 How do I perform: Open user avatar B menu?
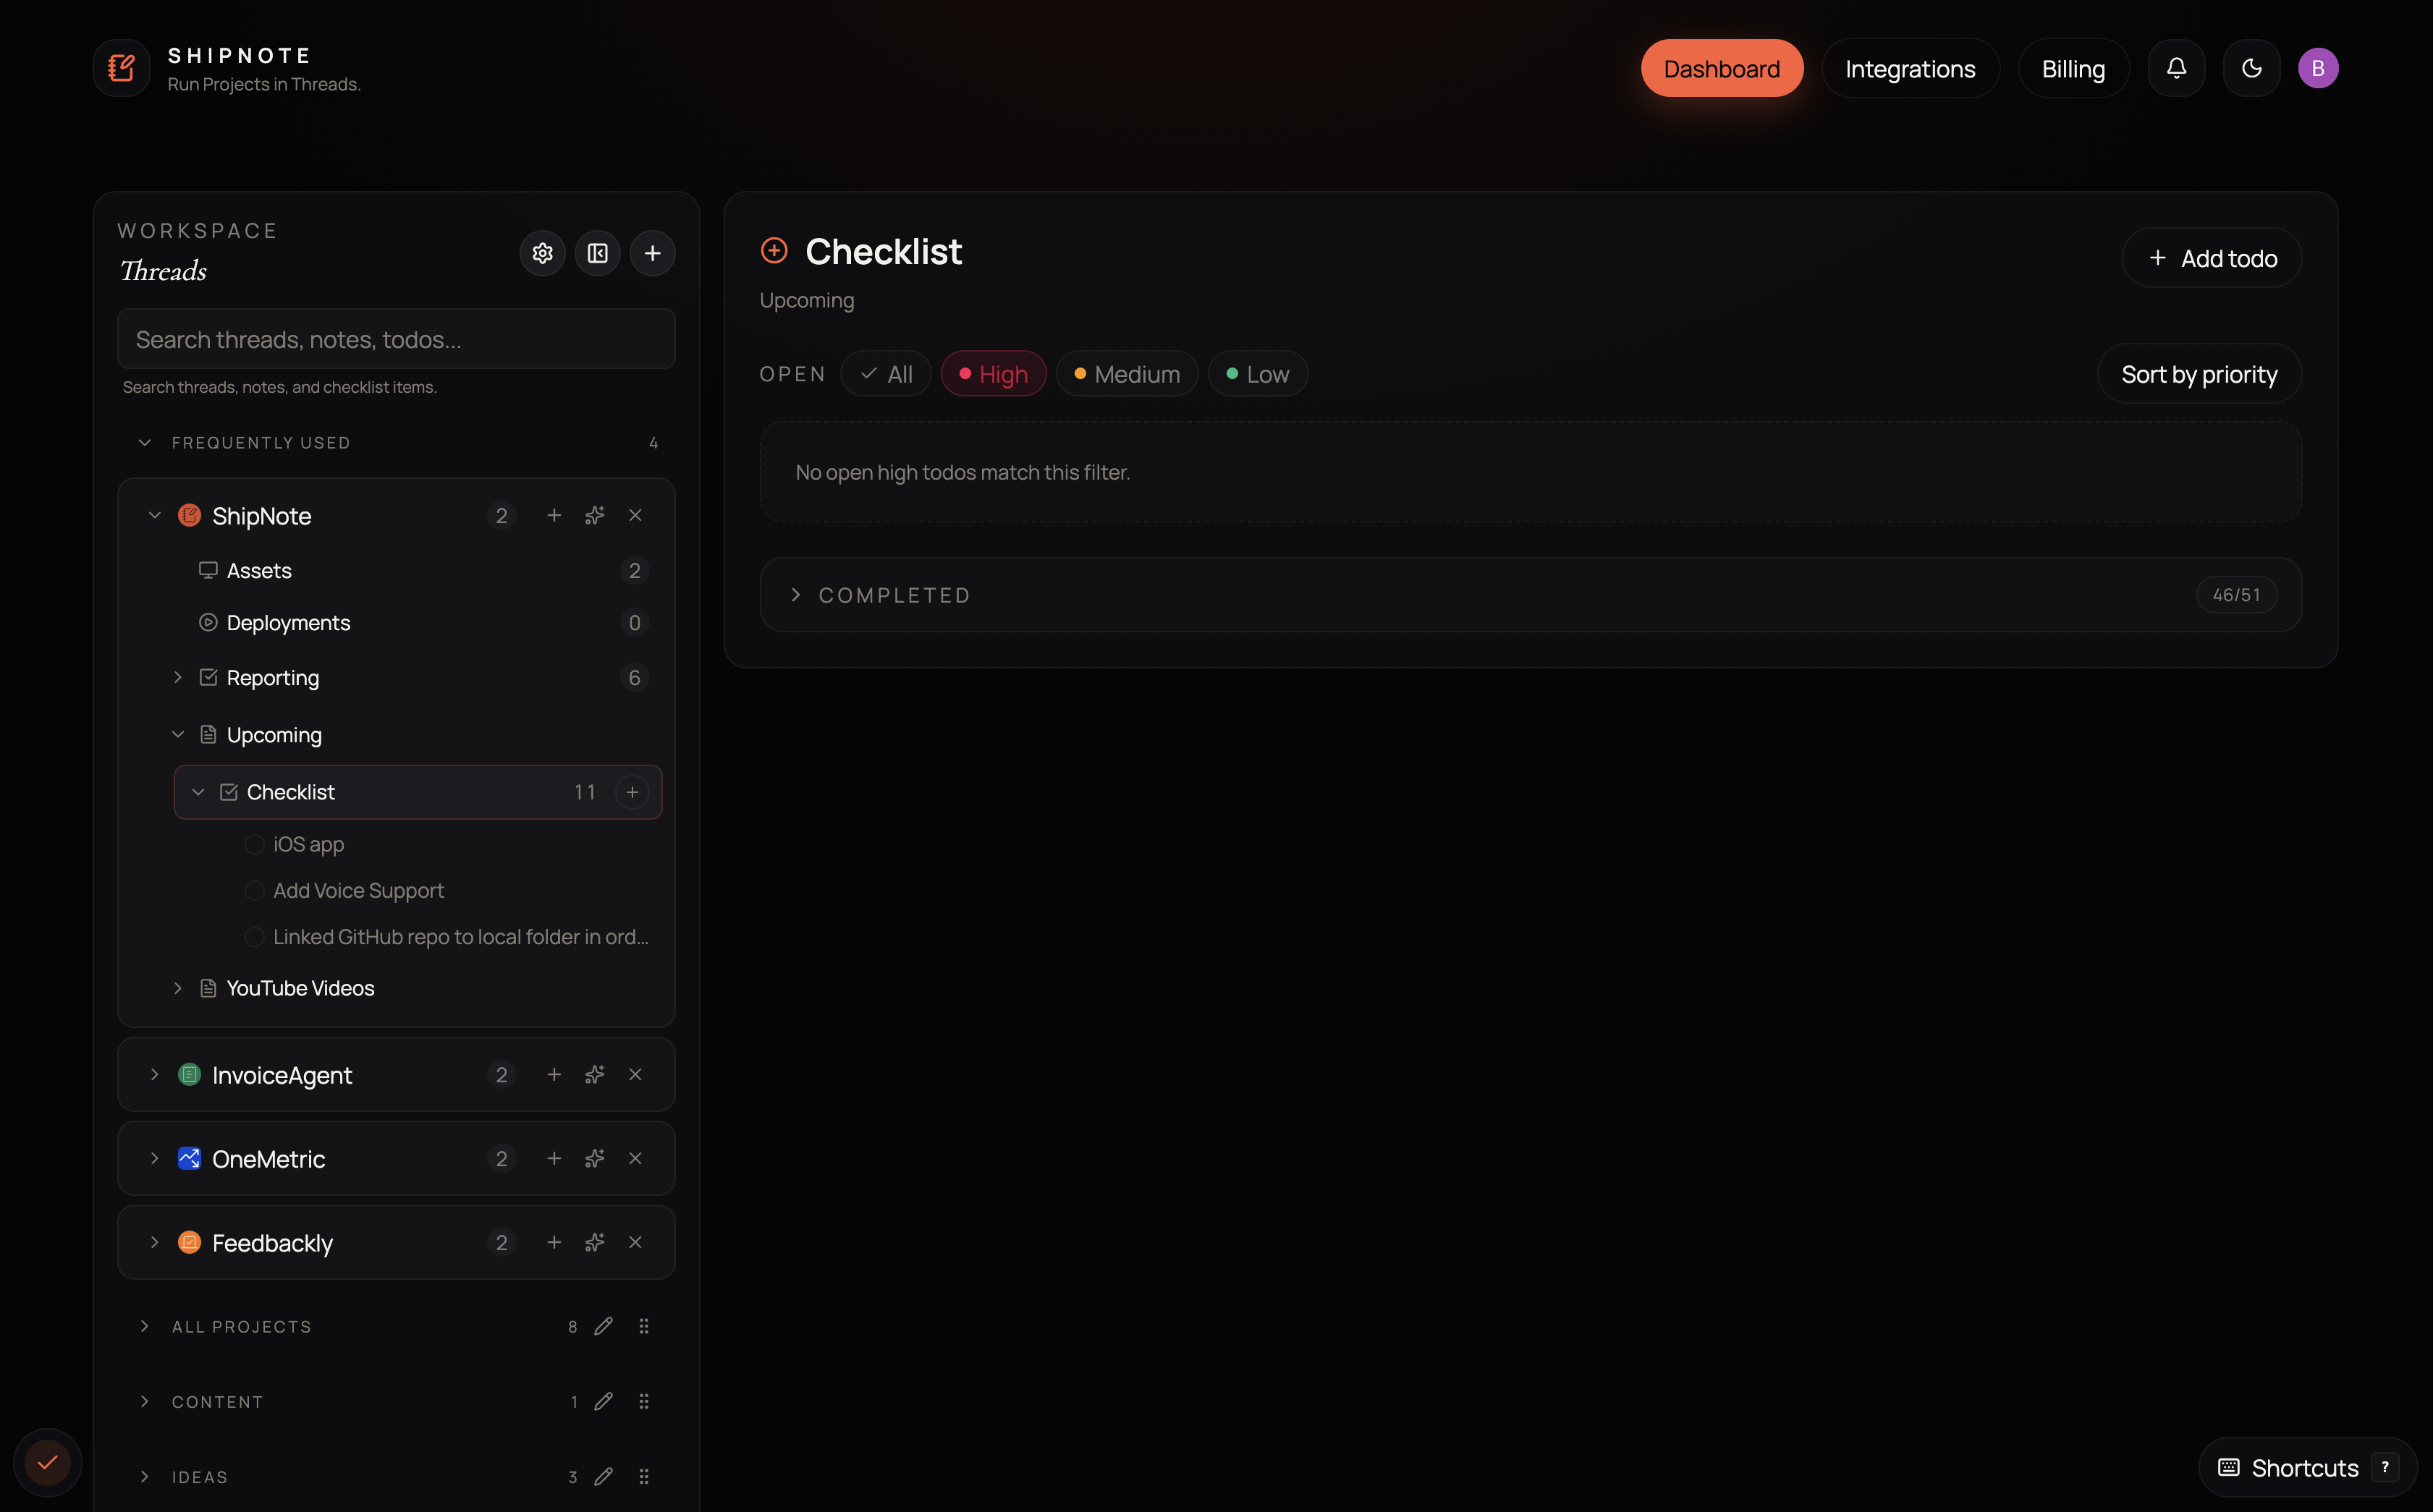(2317, 68)
